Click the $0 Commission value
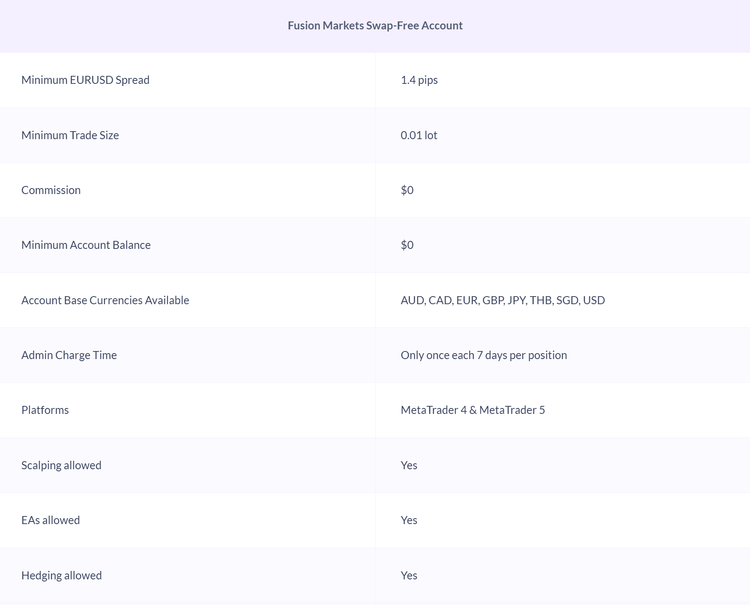Image resolution: width=750 pixels, height=605 pixels. tap(407, 190)
